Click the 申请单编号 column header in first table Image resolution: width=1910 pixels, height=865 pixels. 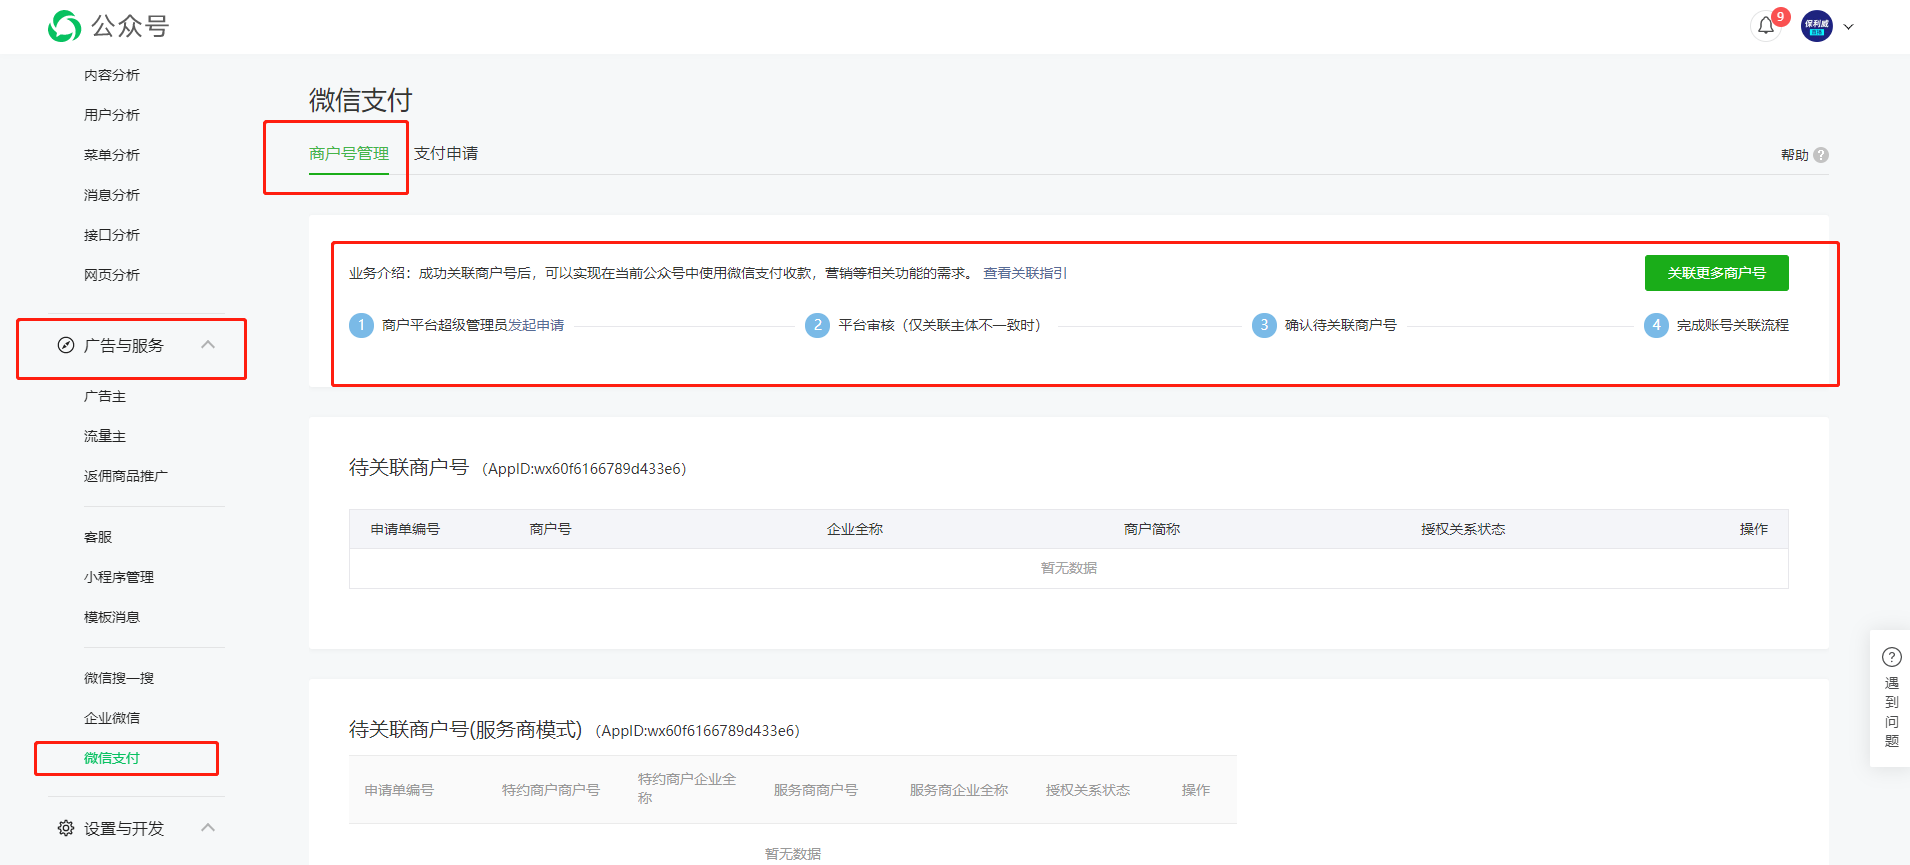405,529
